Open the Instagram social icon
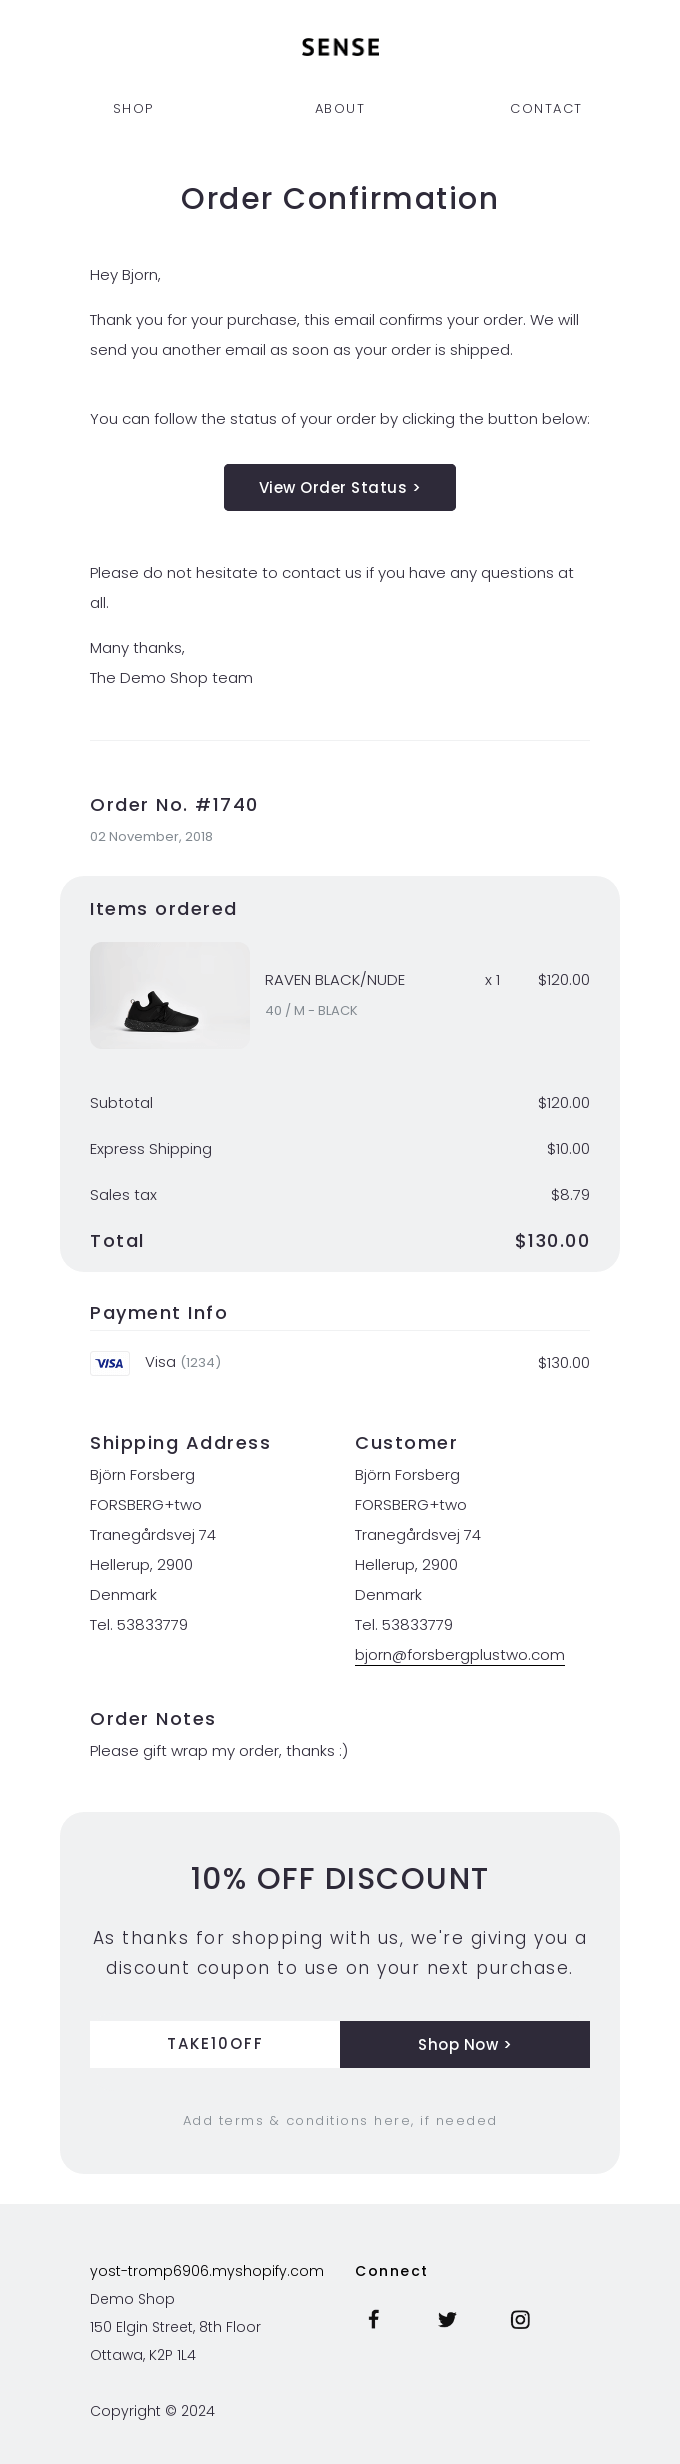 click(x=520, y=2319)
